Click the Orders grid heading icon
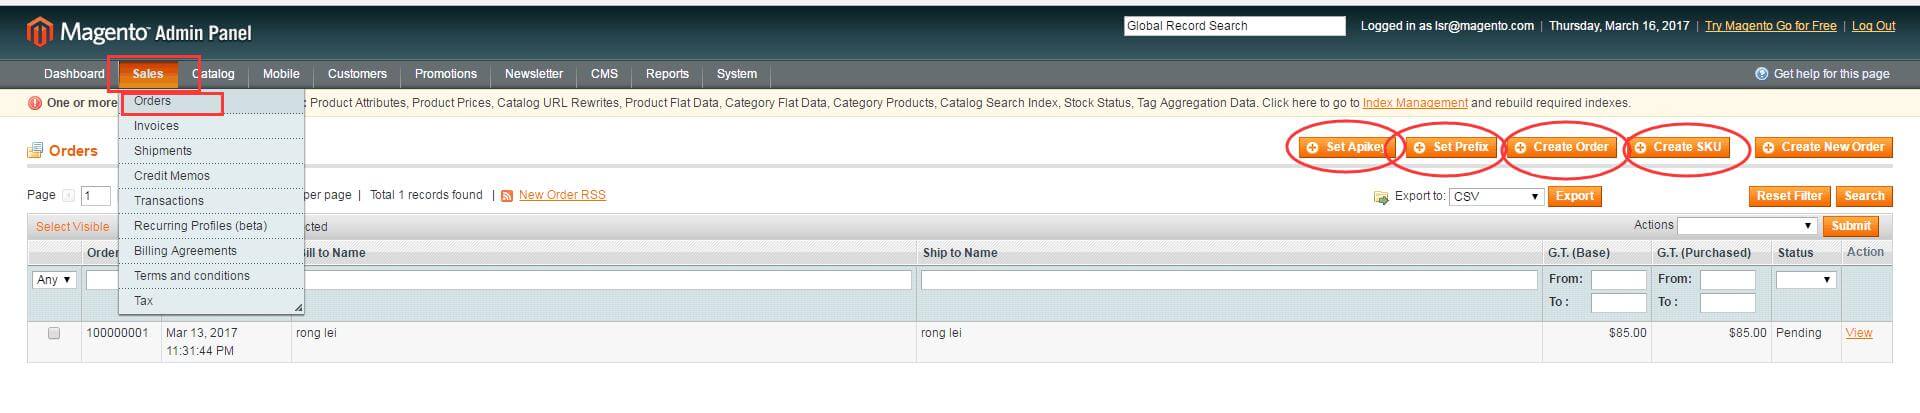 pyautogui.click(x=35, y=150)
